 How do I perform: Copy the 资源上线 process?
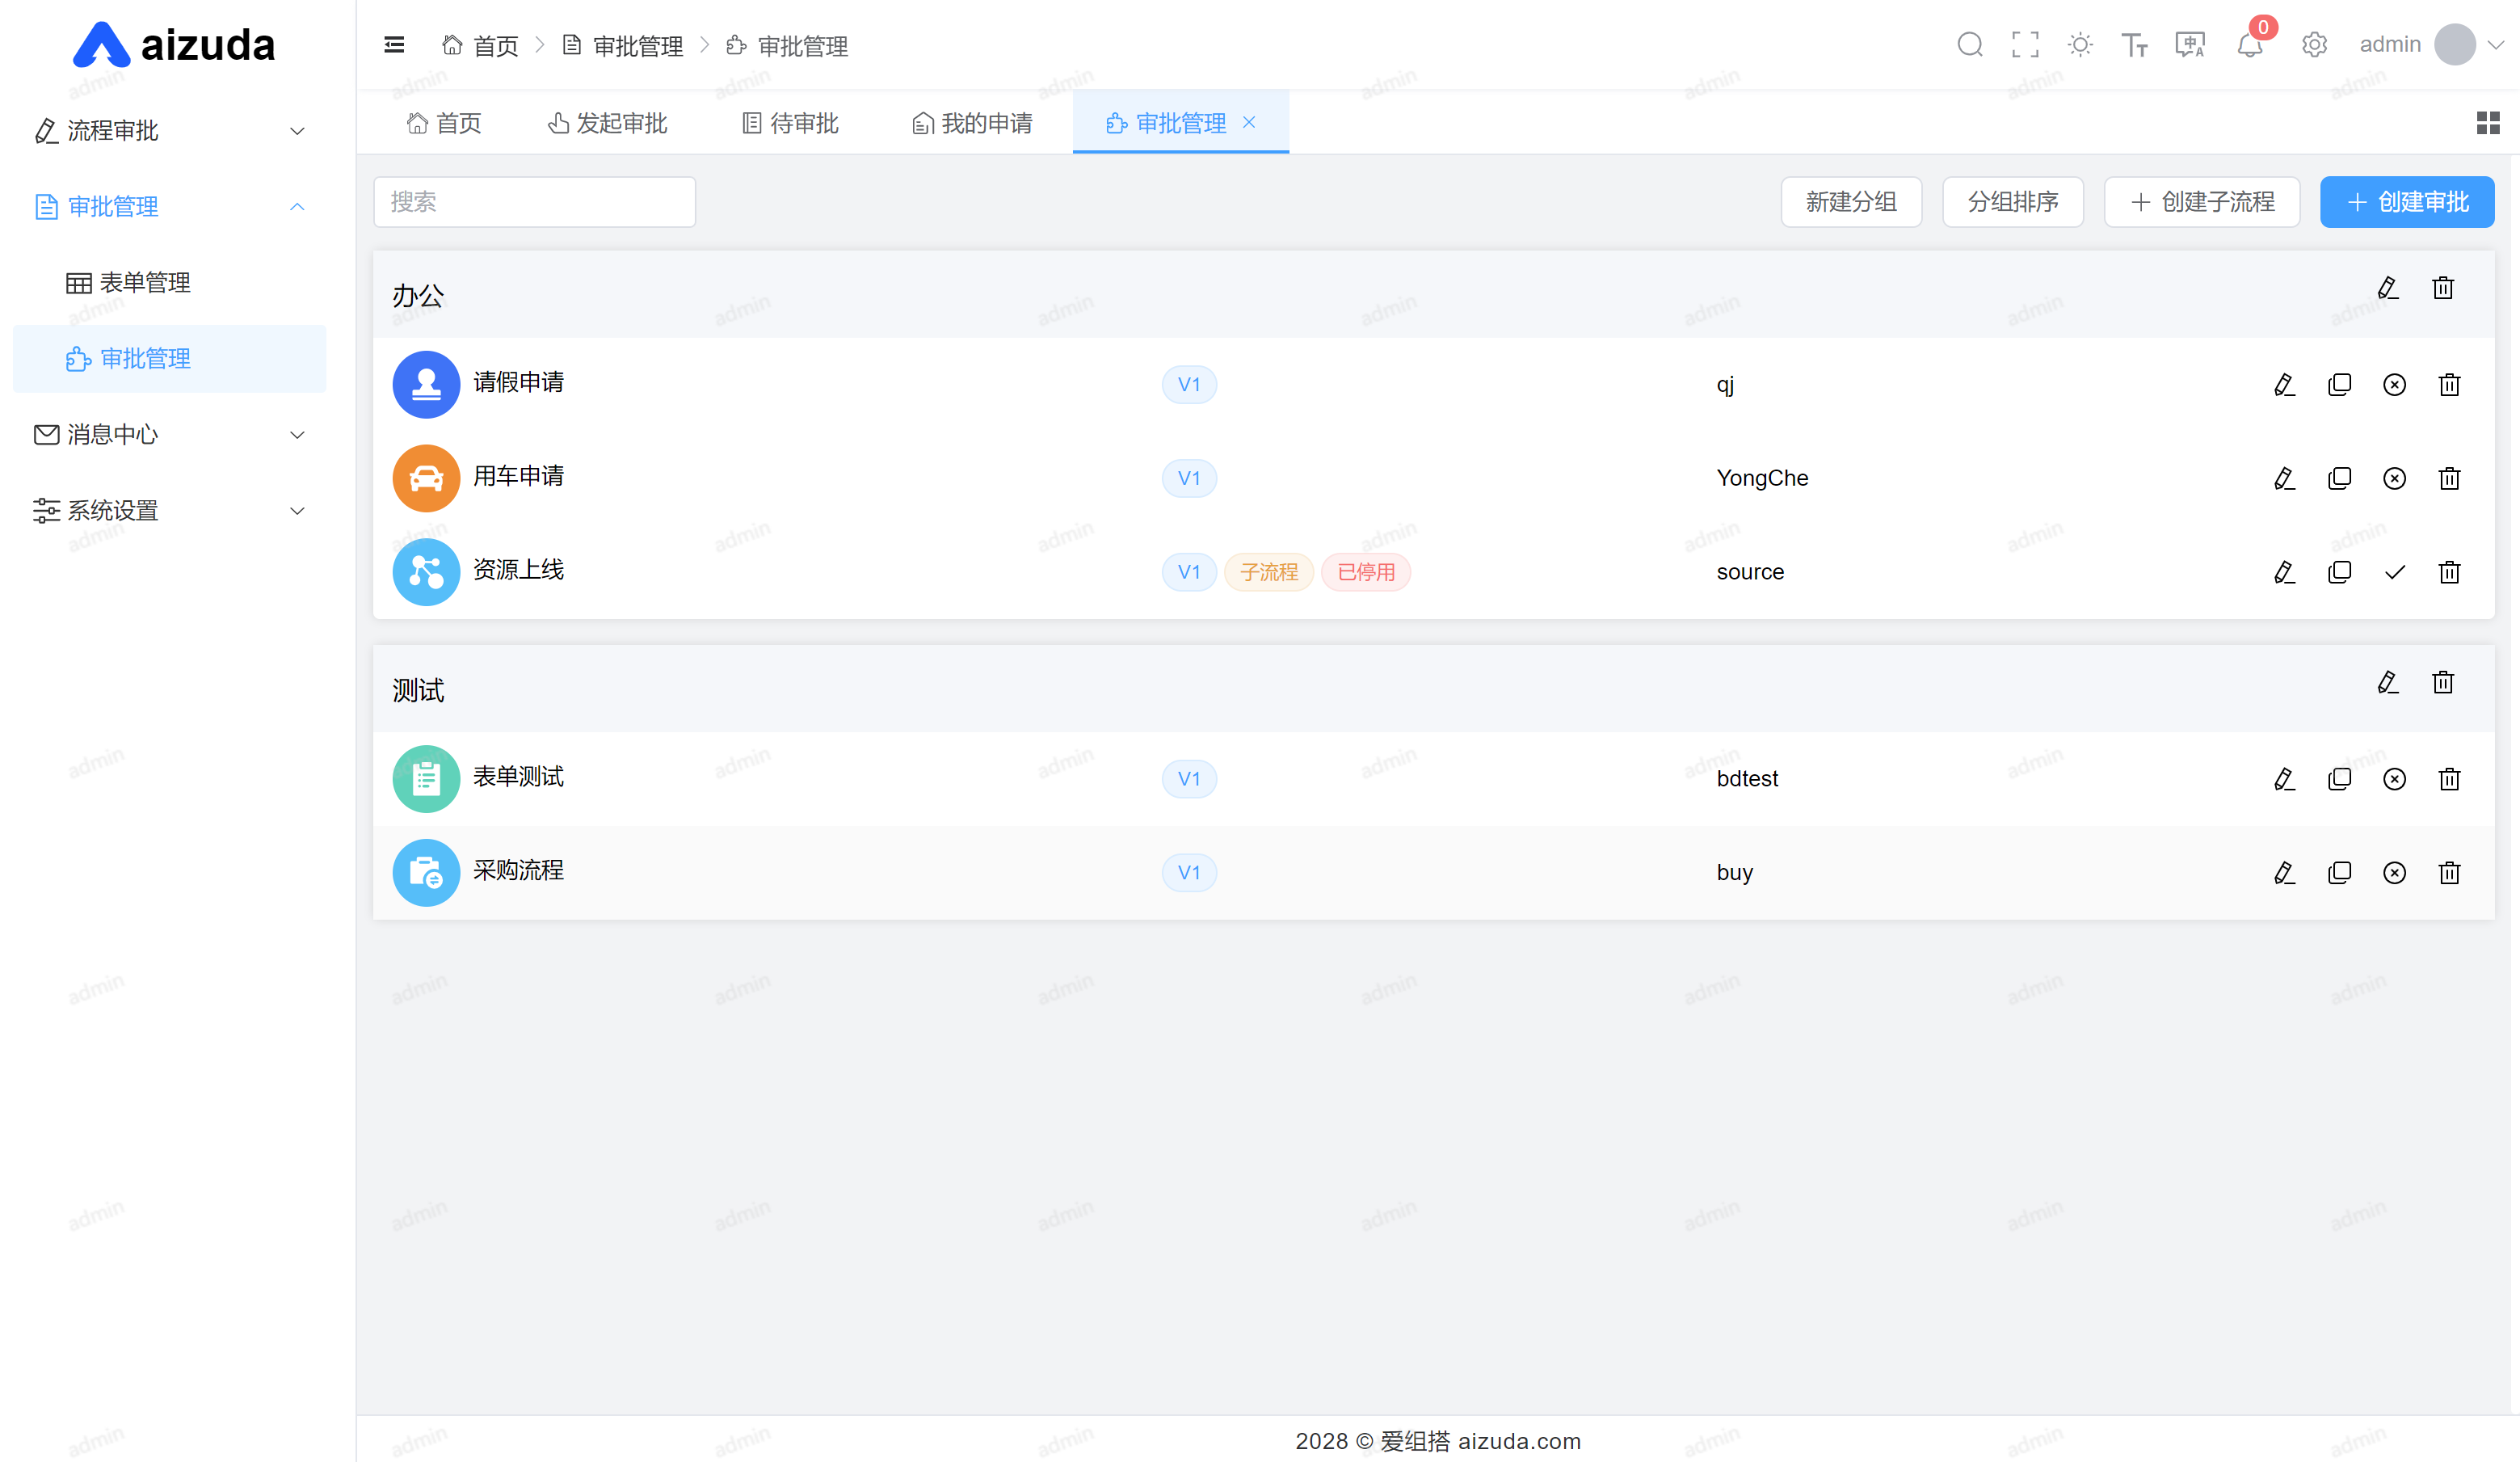(2339, 573)
